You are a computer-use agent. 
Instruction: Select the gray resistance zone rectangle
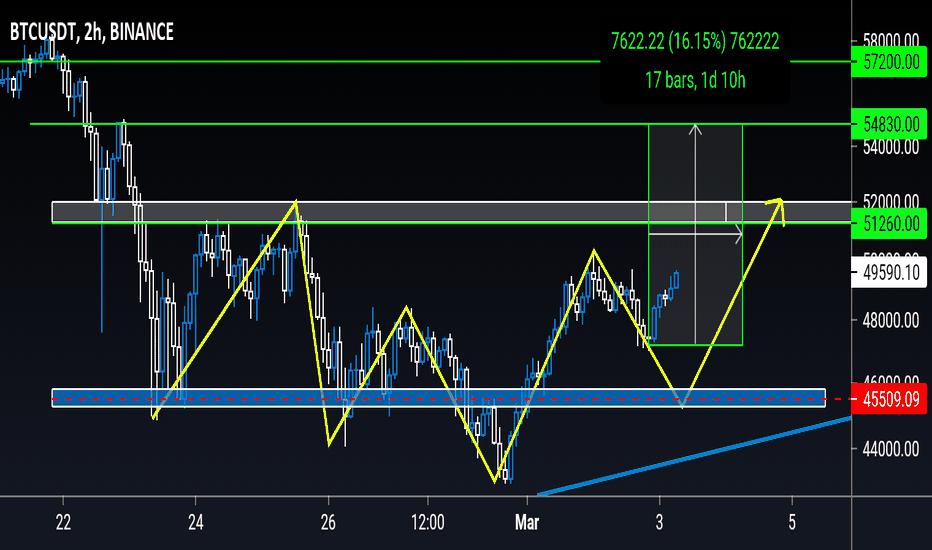pyautogui.click(x=452, y=212)
